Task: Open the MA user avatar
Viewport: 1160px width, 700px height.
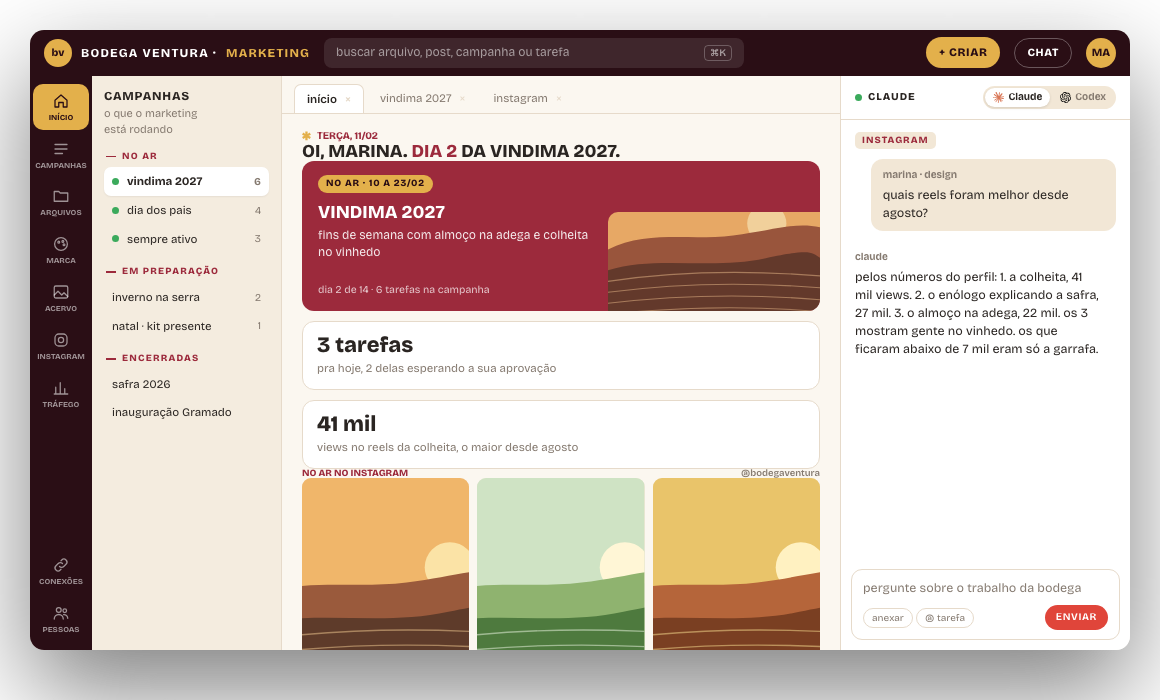Action: [1100, 53]
